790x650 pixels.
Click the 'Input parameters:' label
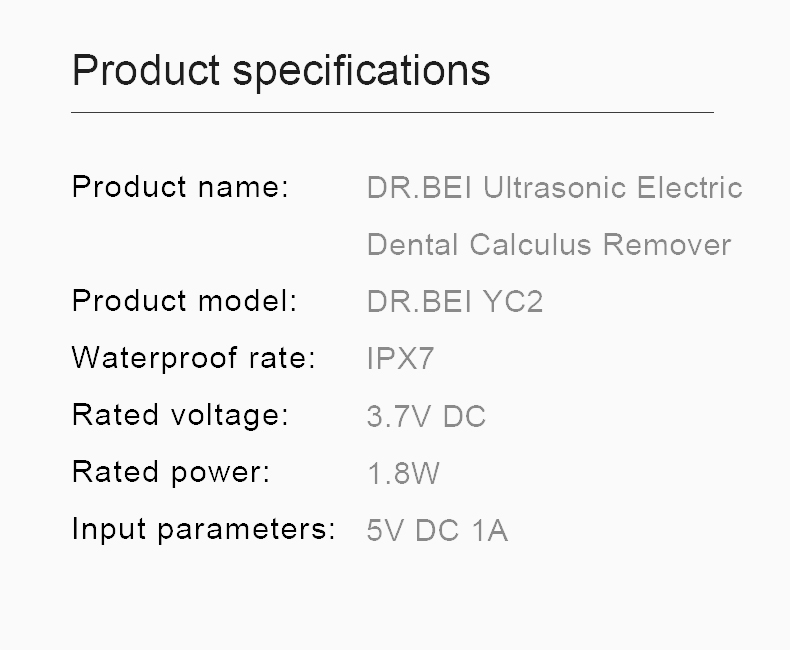(203, 529)
